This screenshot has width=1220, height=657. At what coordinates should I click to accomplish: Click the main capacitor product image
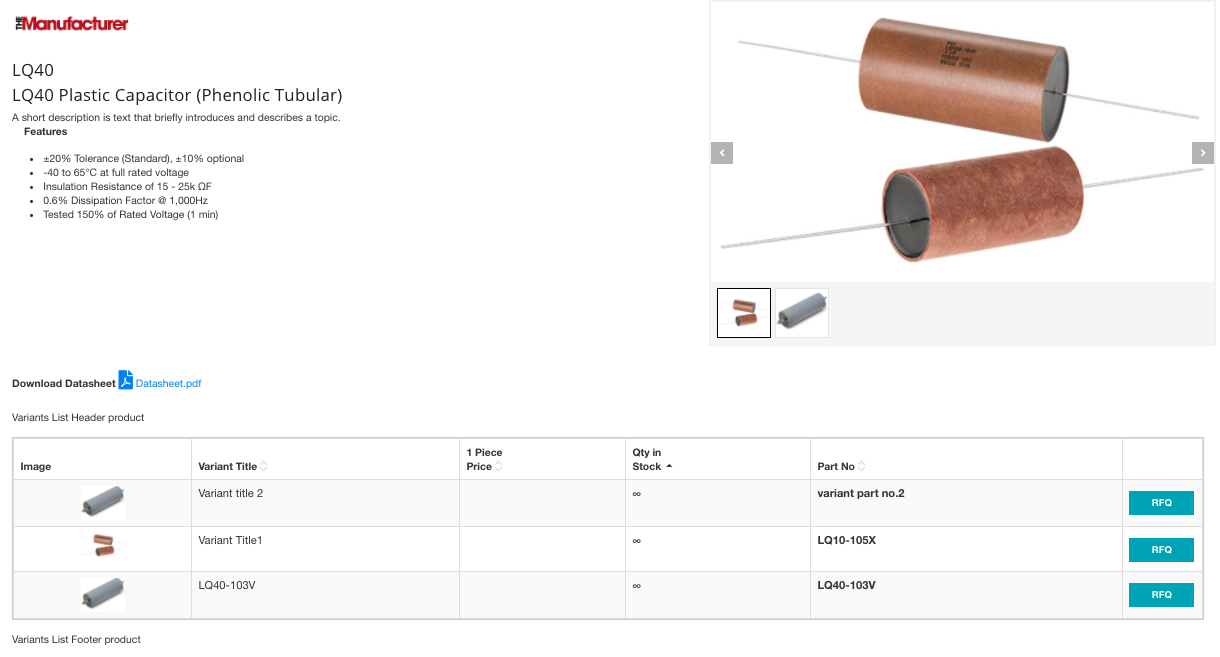[x=962, y=142]
